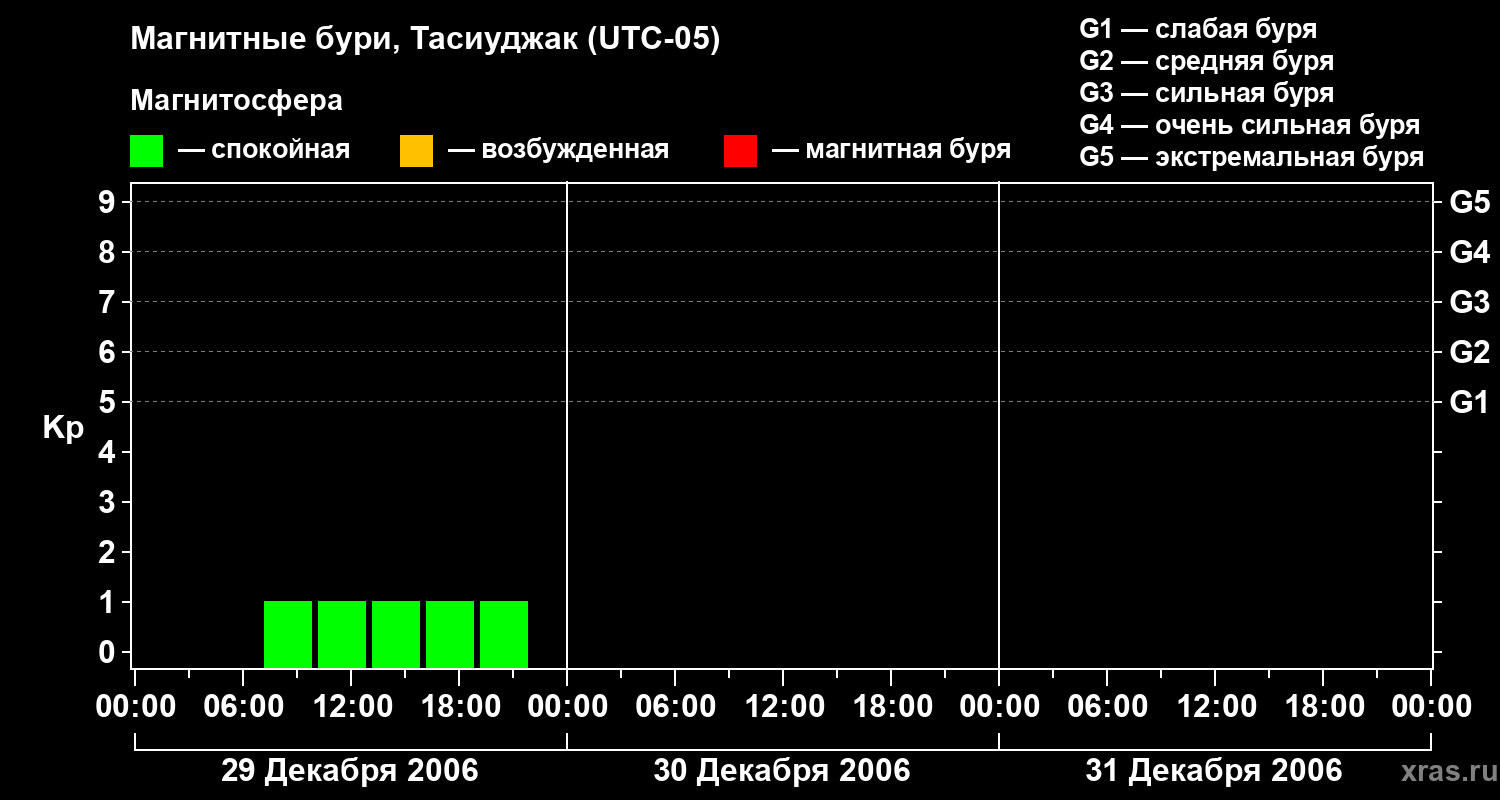Select the first green Kp bar on 29 December
Image resolution: width=1500 pixels, height=800 pixels.
coord(288,634)
